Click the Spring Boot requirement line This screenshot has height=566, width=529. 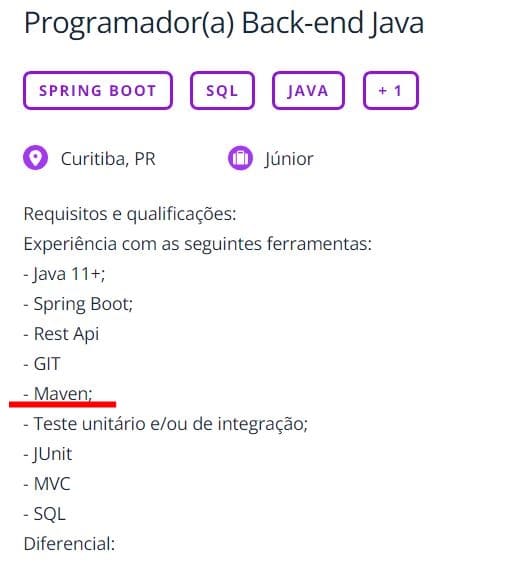click(78, 304)
